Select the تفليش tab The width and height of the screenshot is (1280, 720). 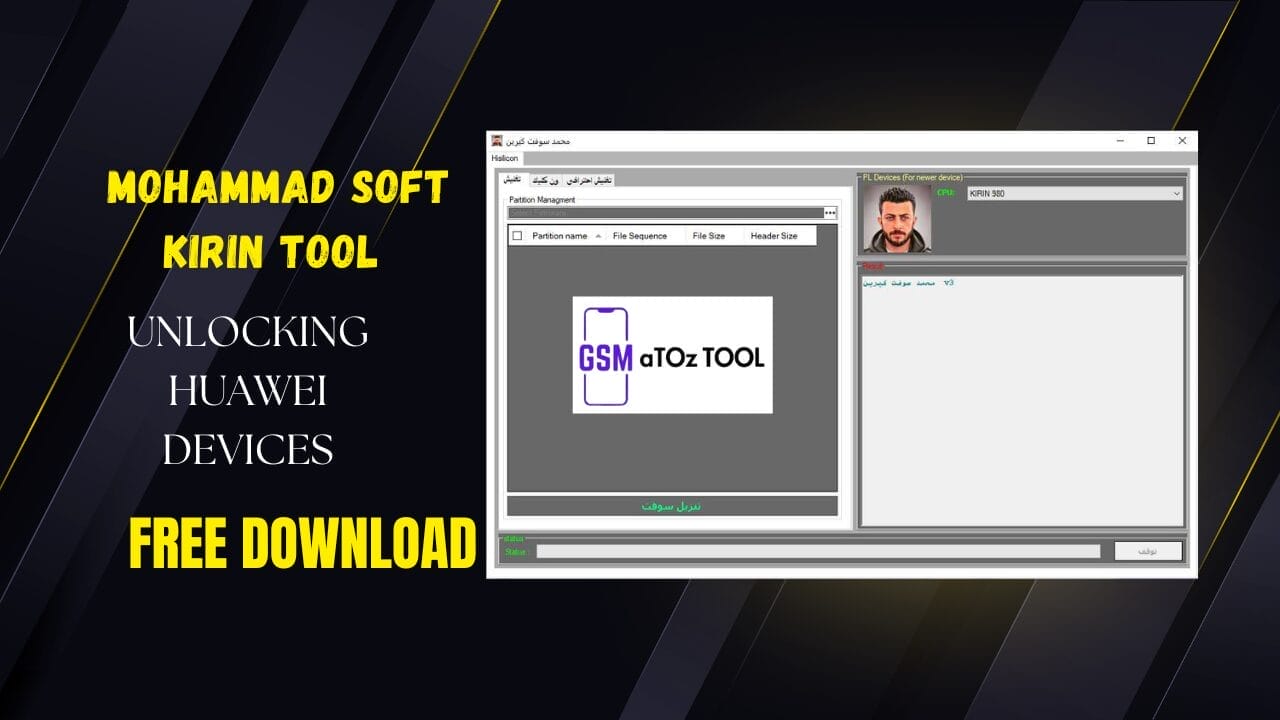512,180
